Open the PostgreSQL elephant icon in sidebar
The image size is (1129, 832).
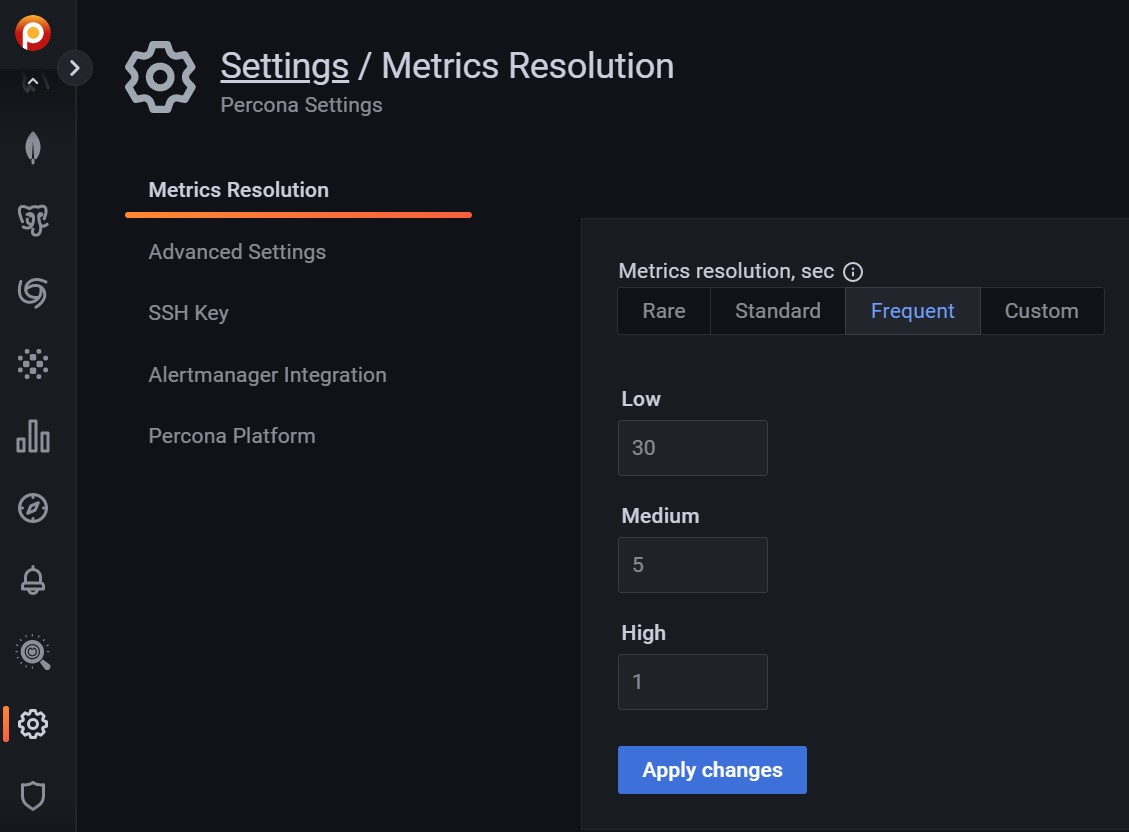click(33, 220)
